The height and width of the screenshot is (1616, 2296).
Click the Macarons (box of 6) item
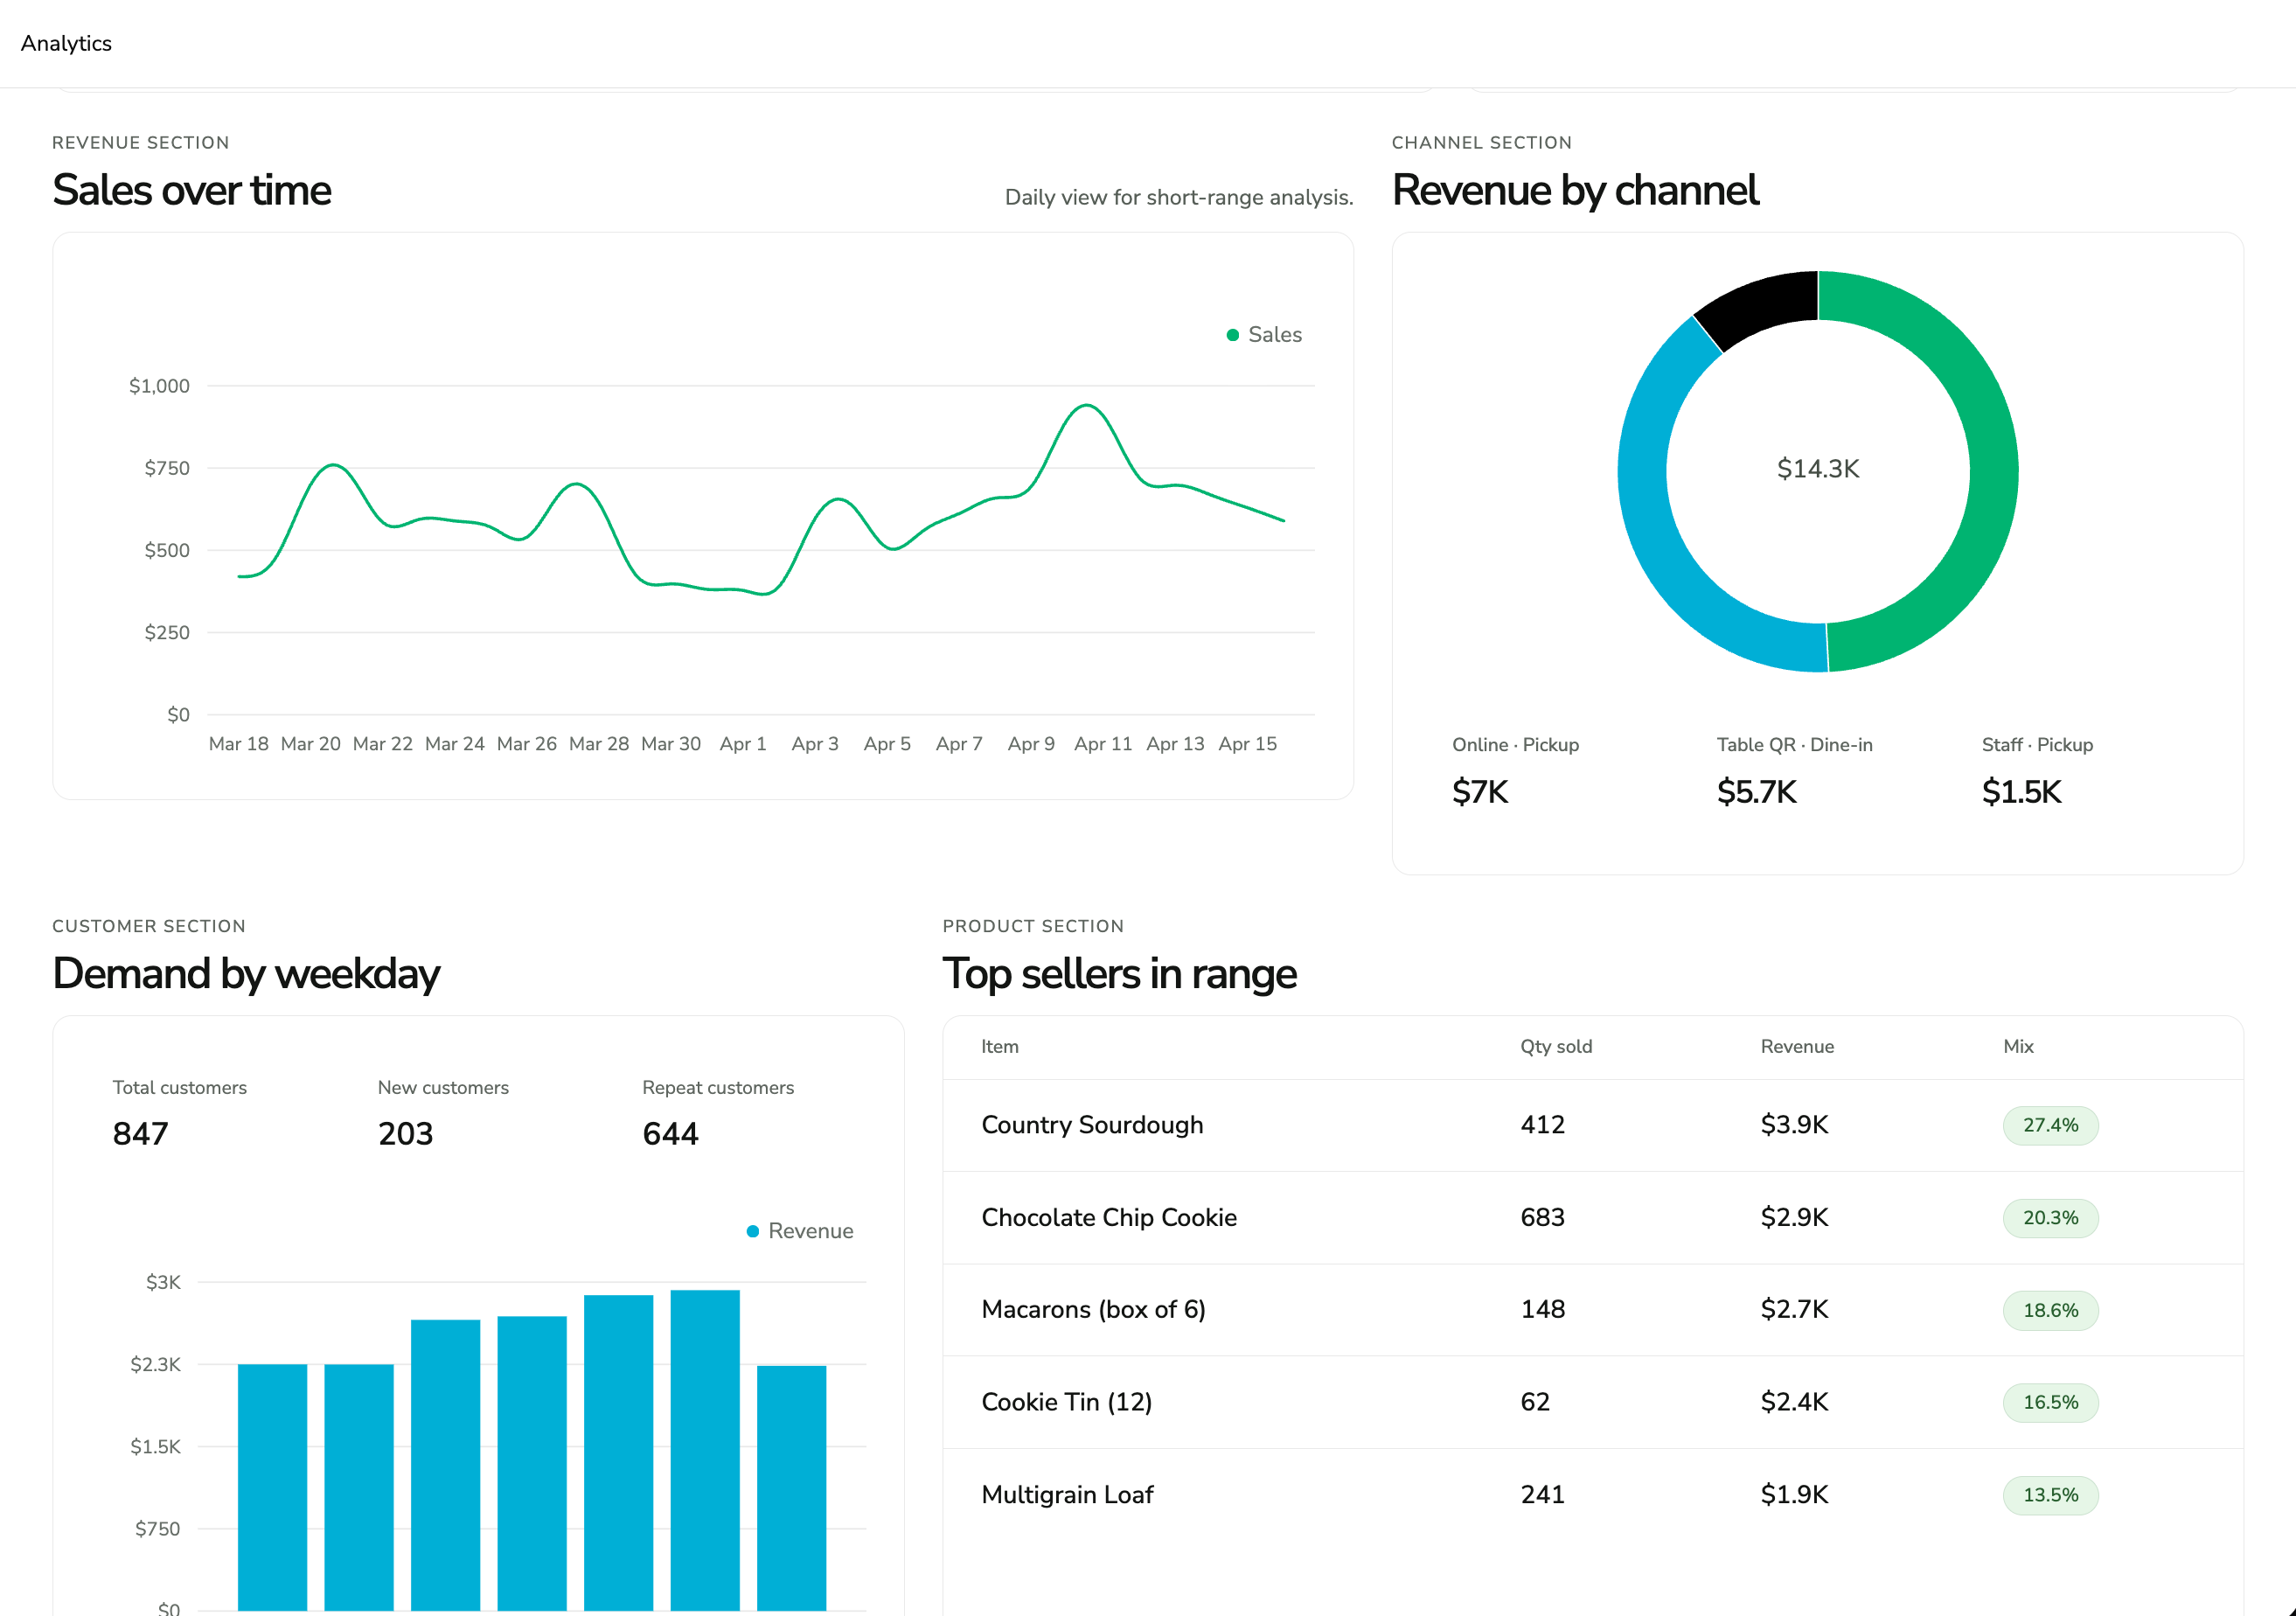1093,1309
